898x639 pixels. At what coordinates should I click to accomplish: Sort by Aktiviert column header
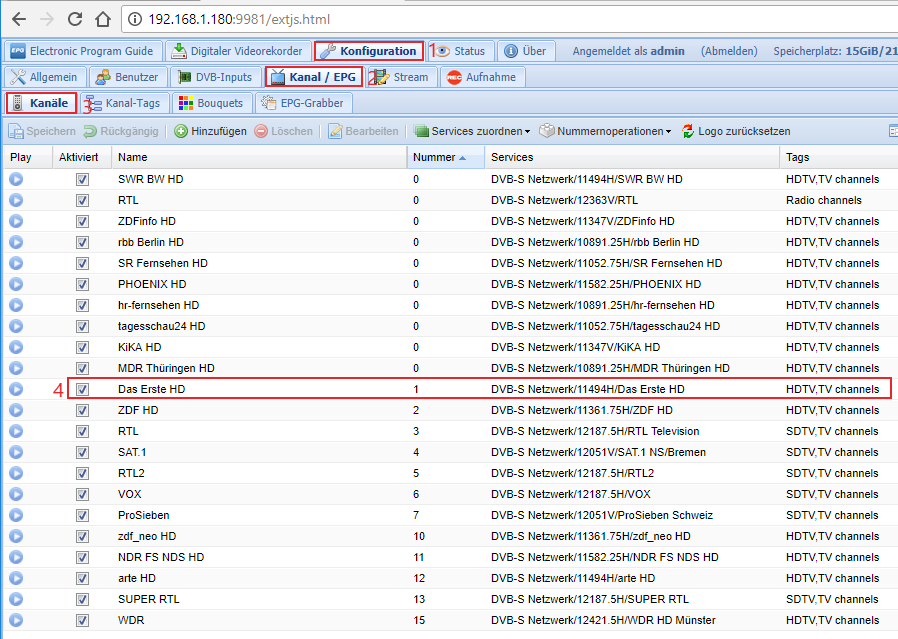81,157
